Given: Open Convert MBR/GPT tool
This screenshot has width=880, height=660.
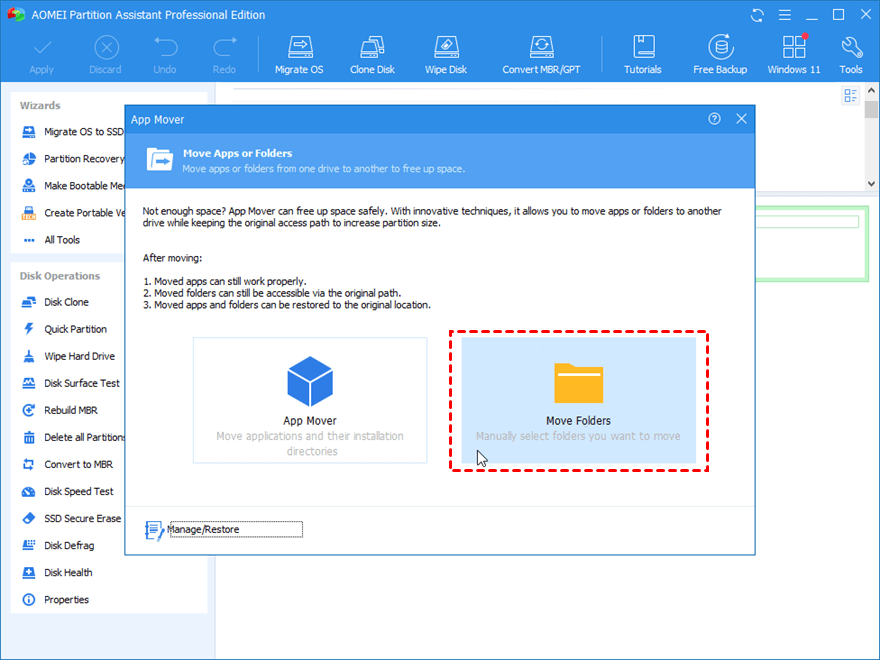Looking at the screenshot, I should 541,56.
